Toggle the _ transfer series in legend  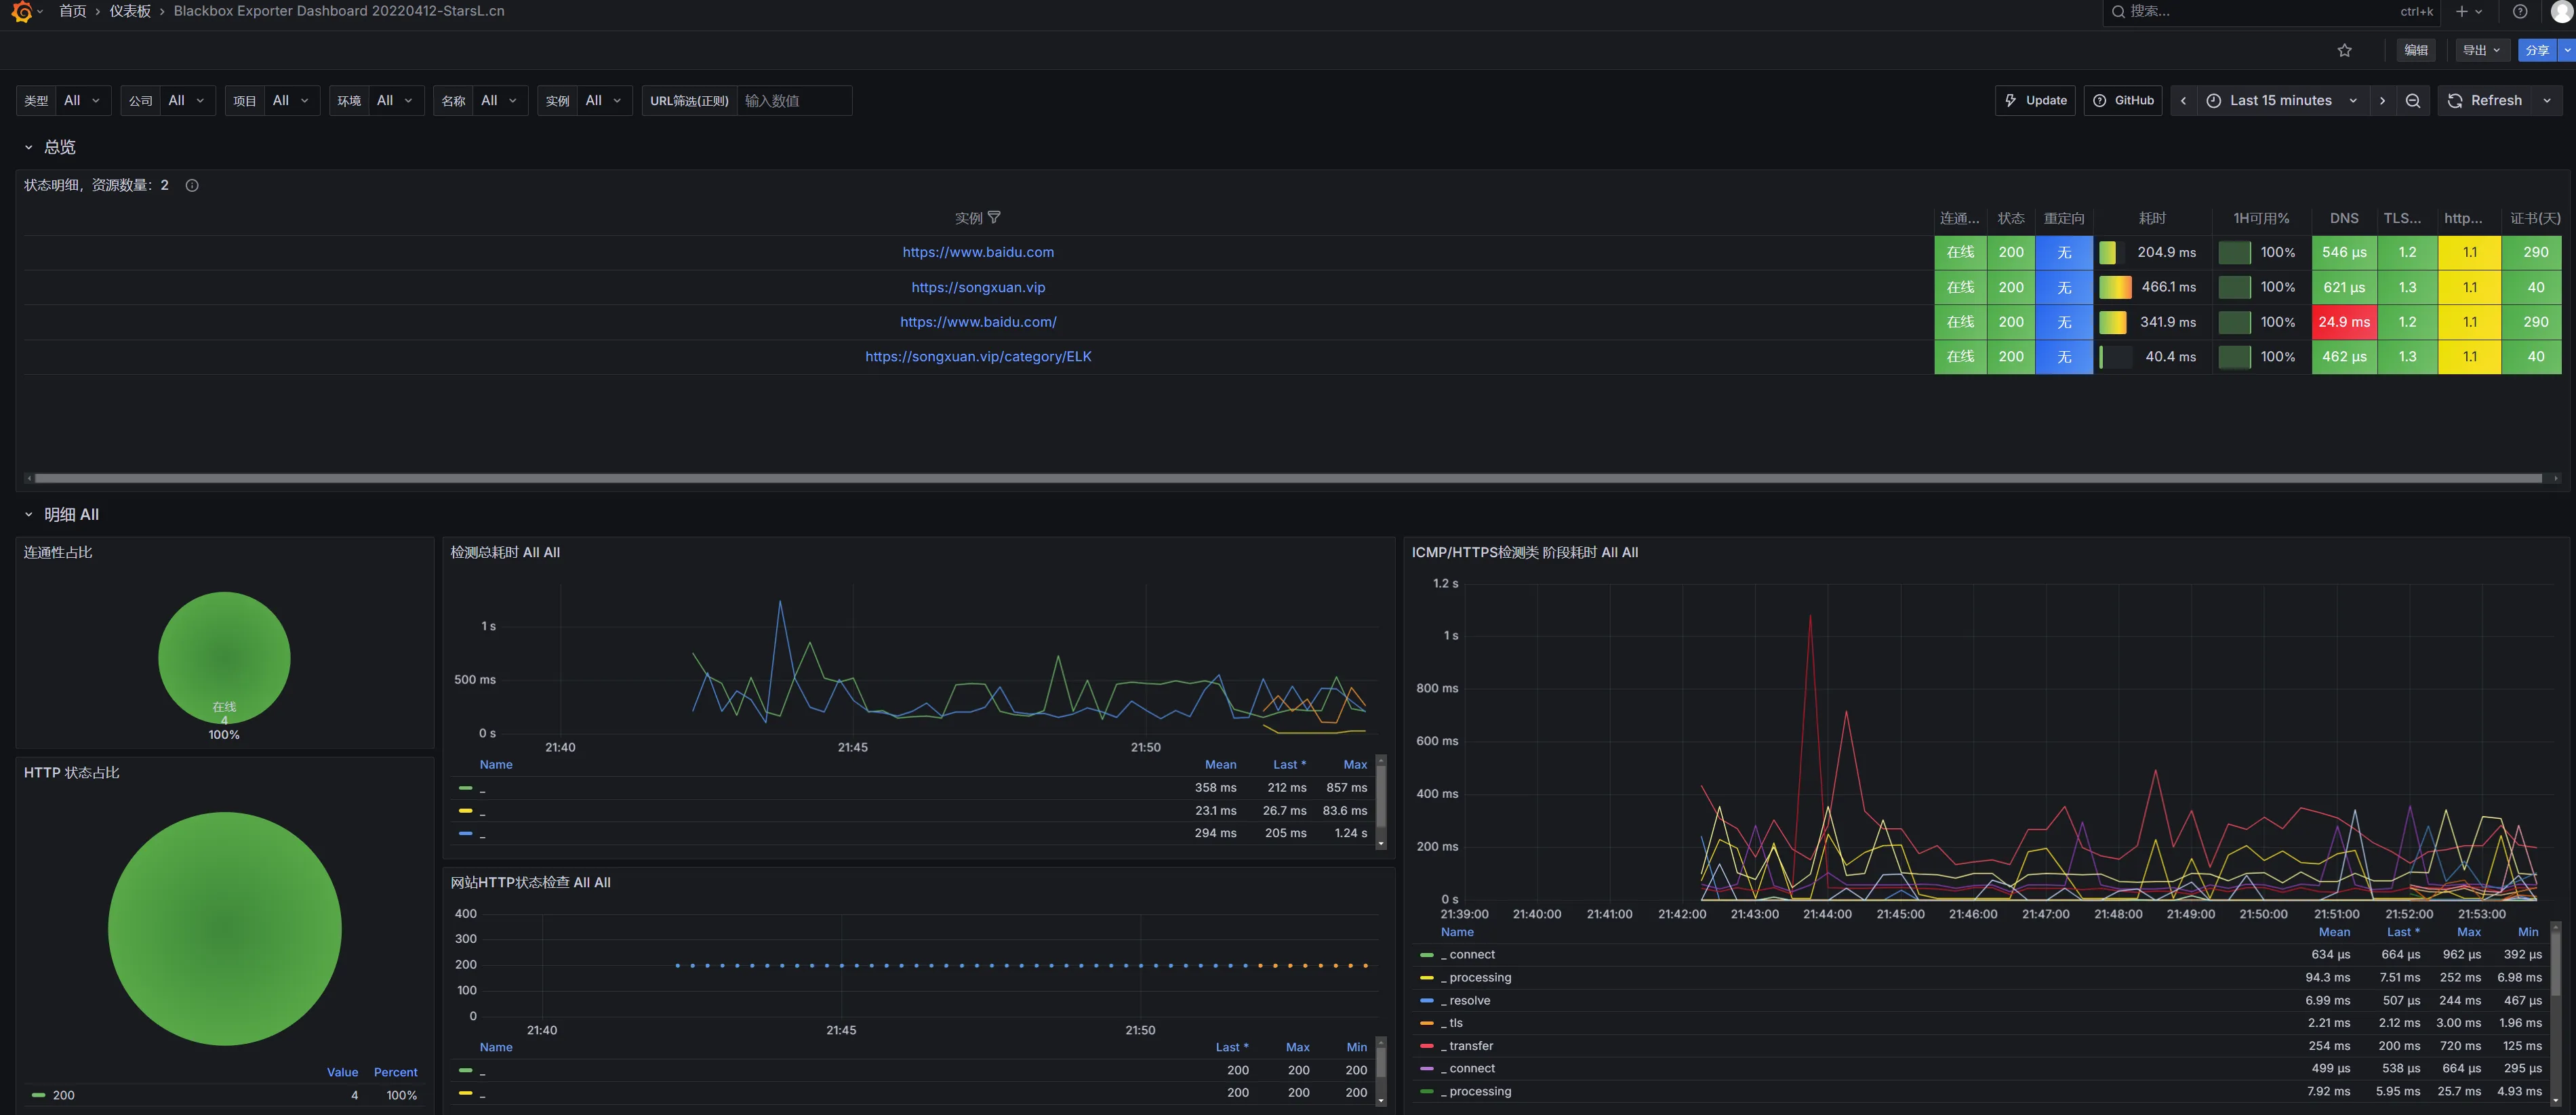click(1470, 1046)
